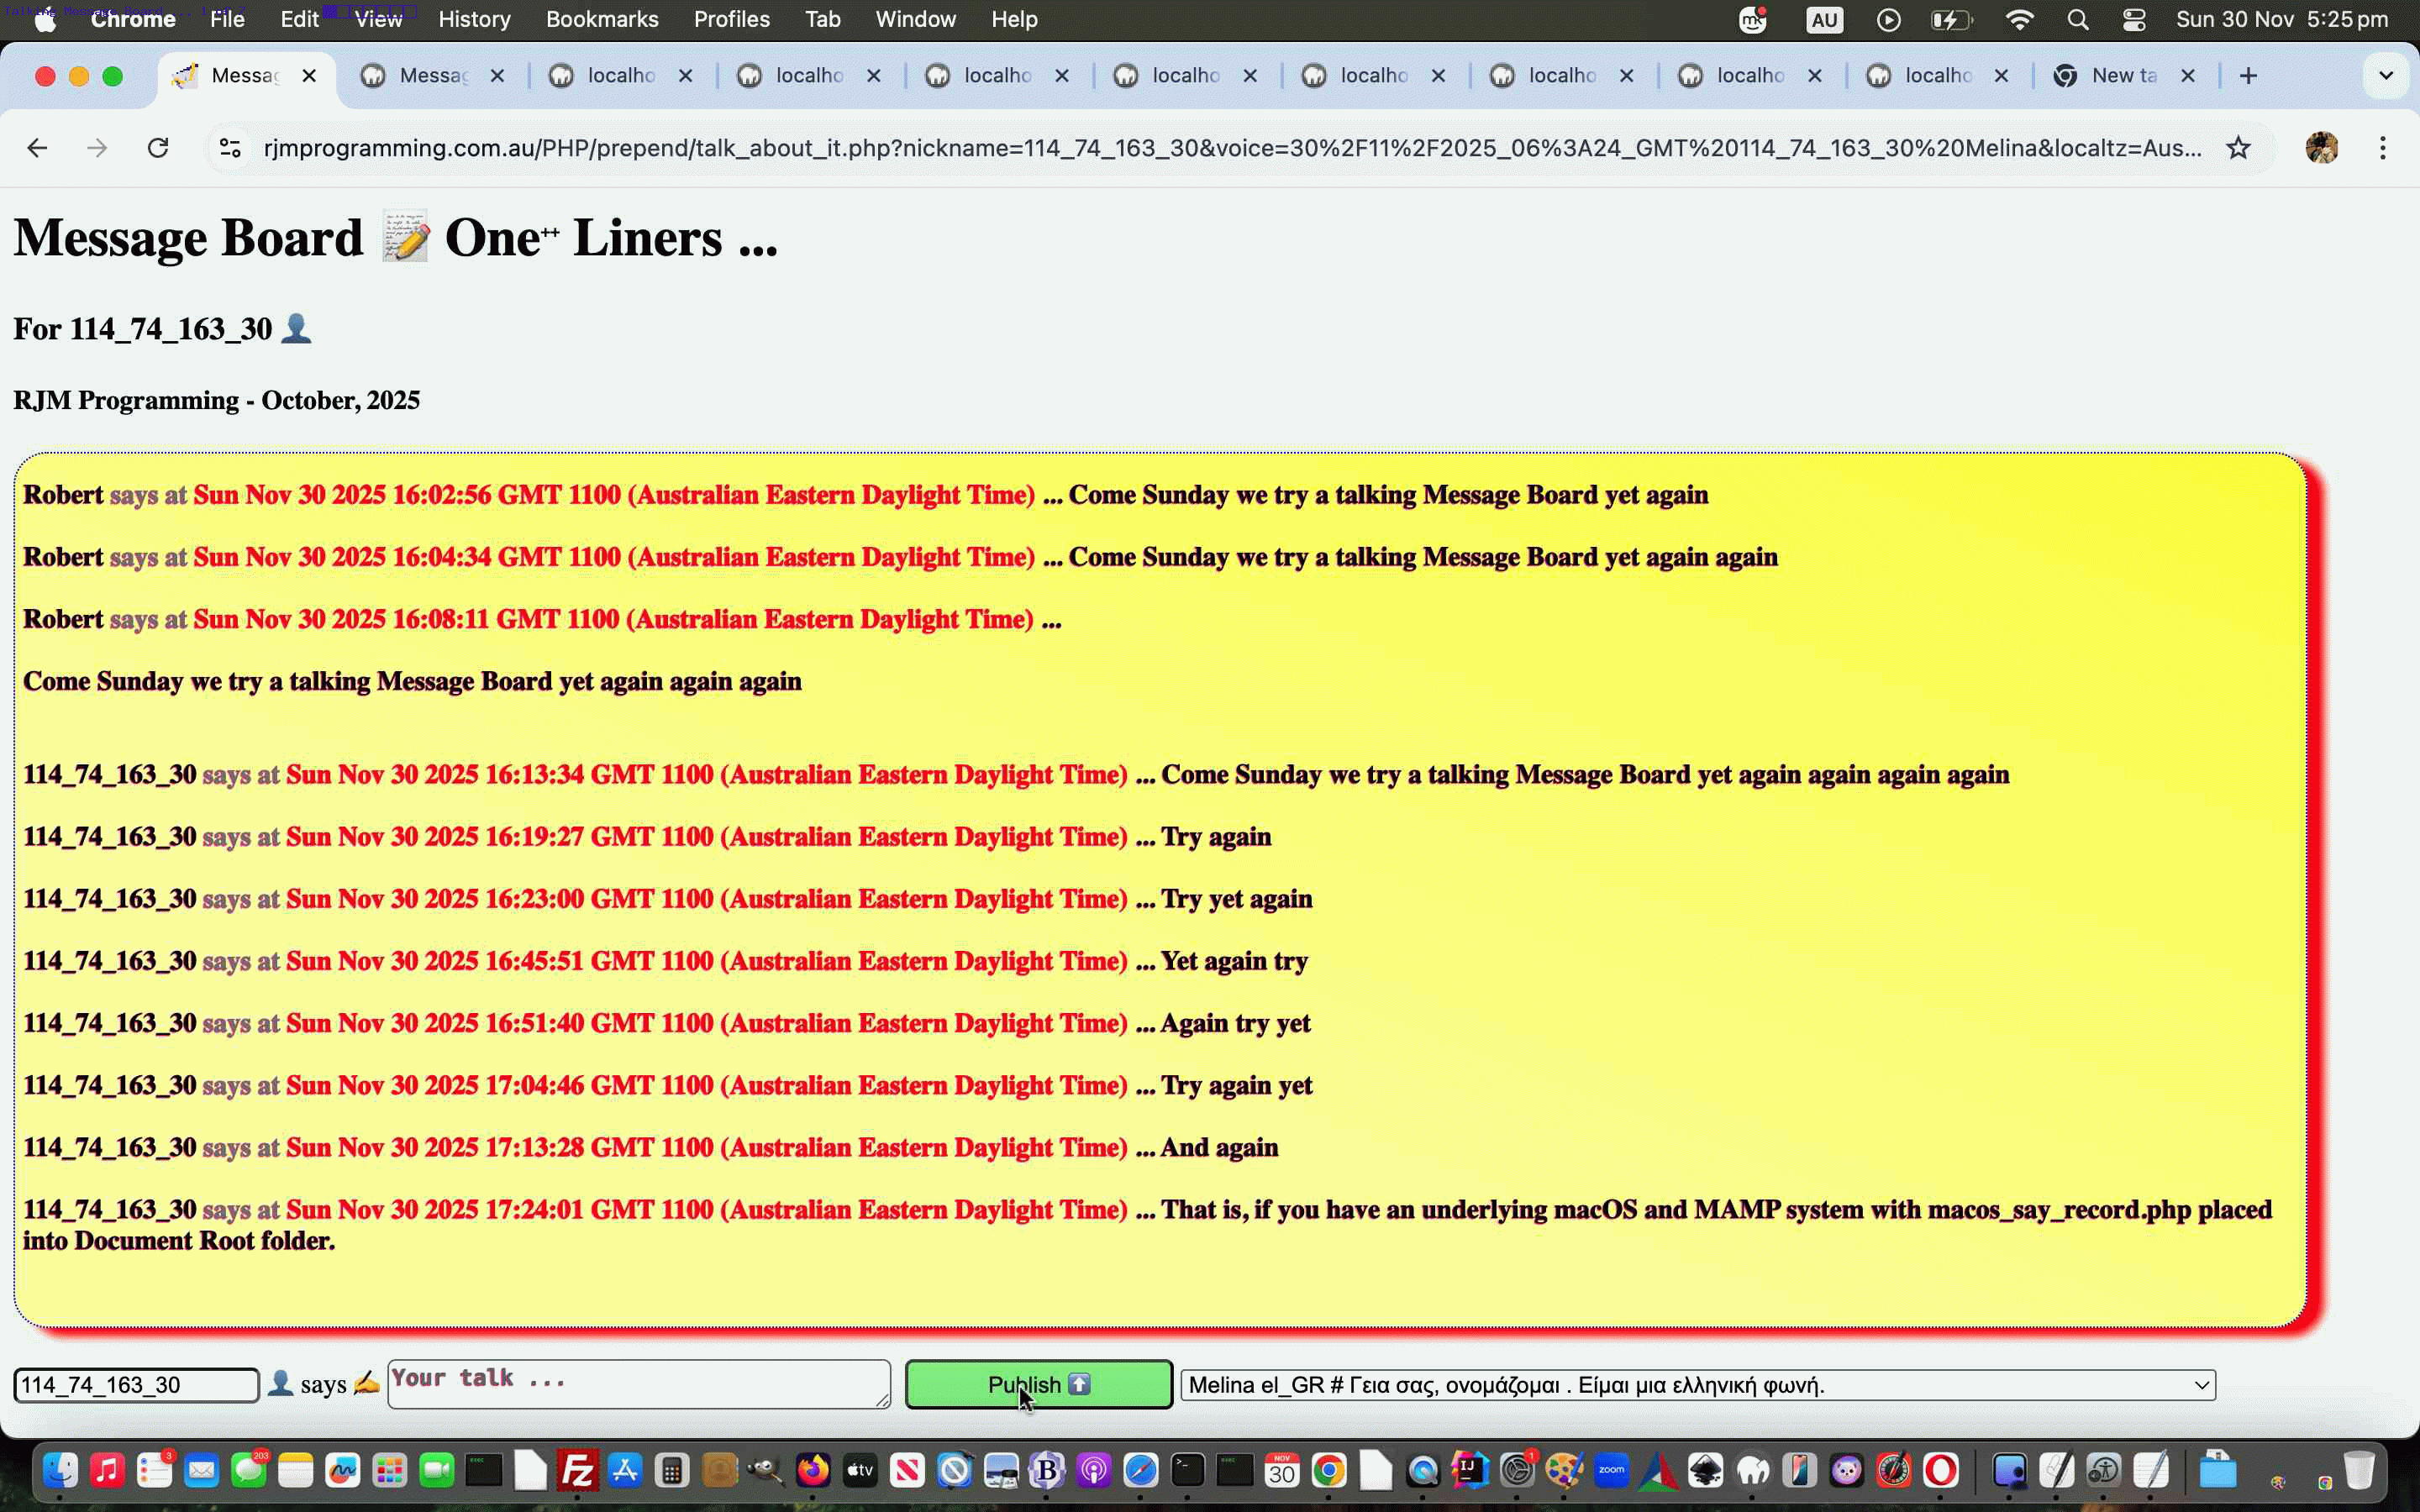The height and width of the screenshot is (1512, 2420).
Task: Open Inkscape from the Dock
Action: [1707, 1470]
